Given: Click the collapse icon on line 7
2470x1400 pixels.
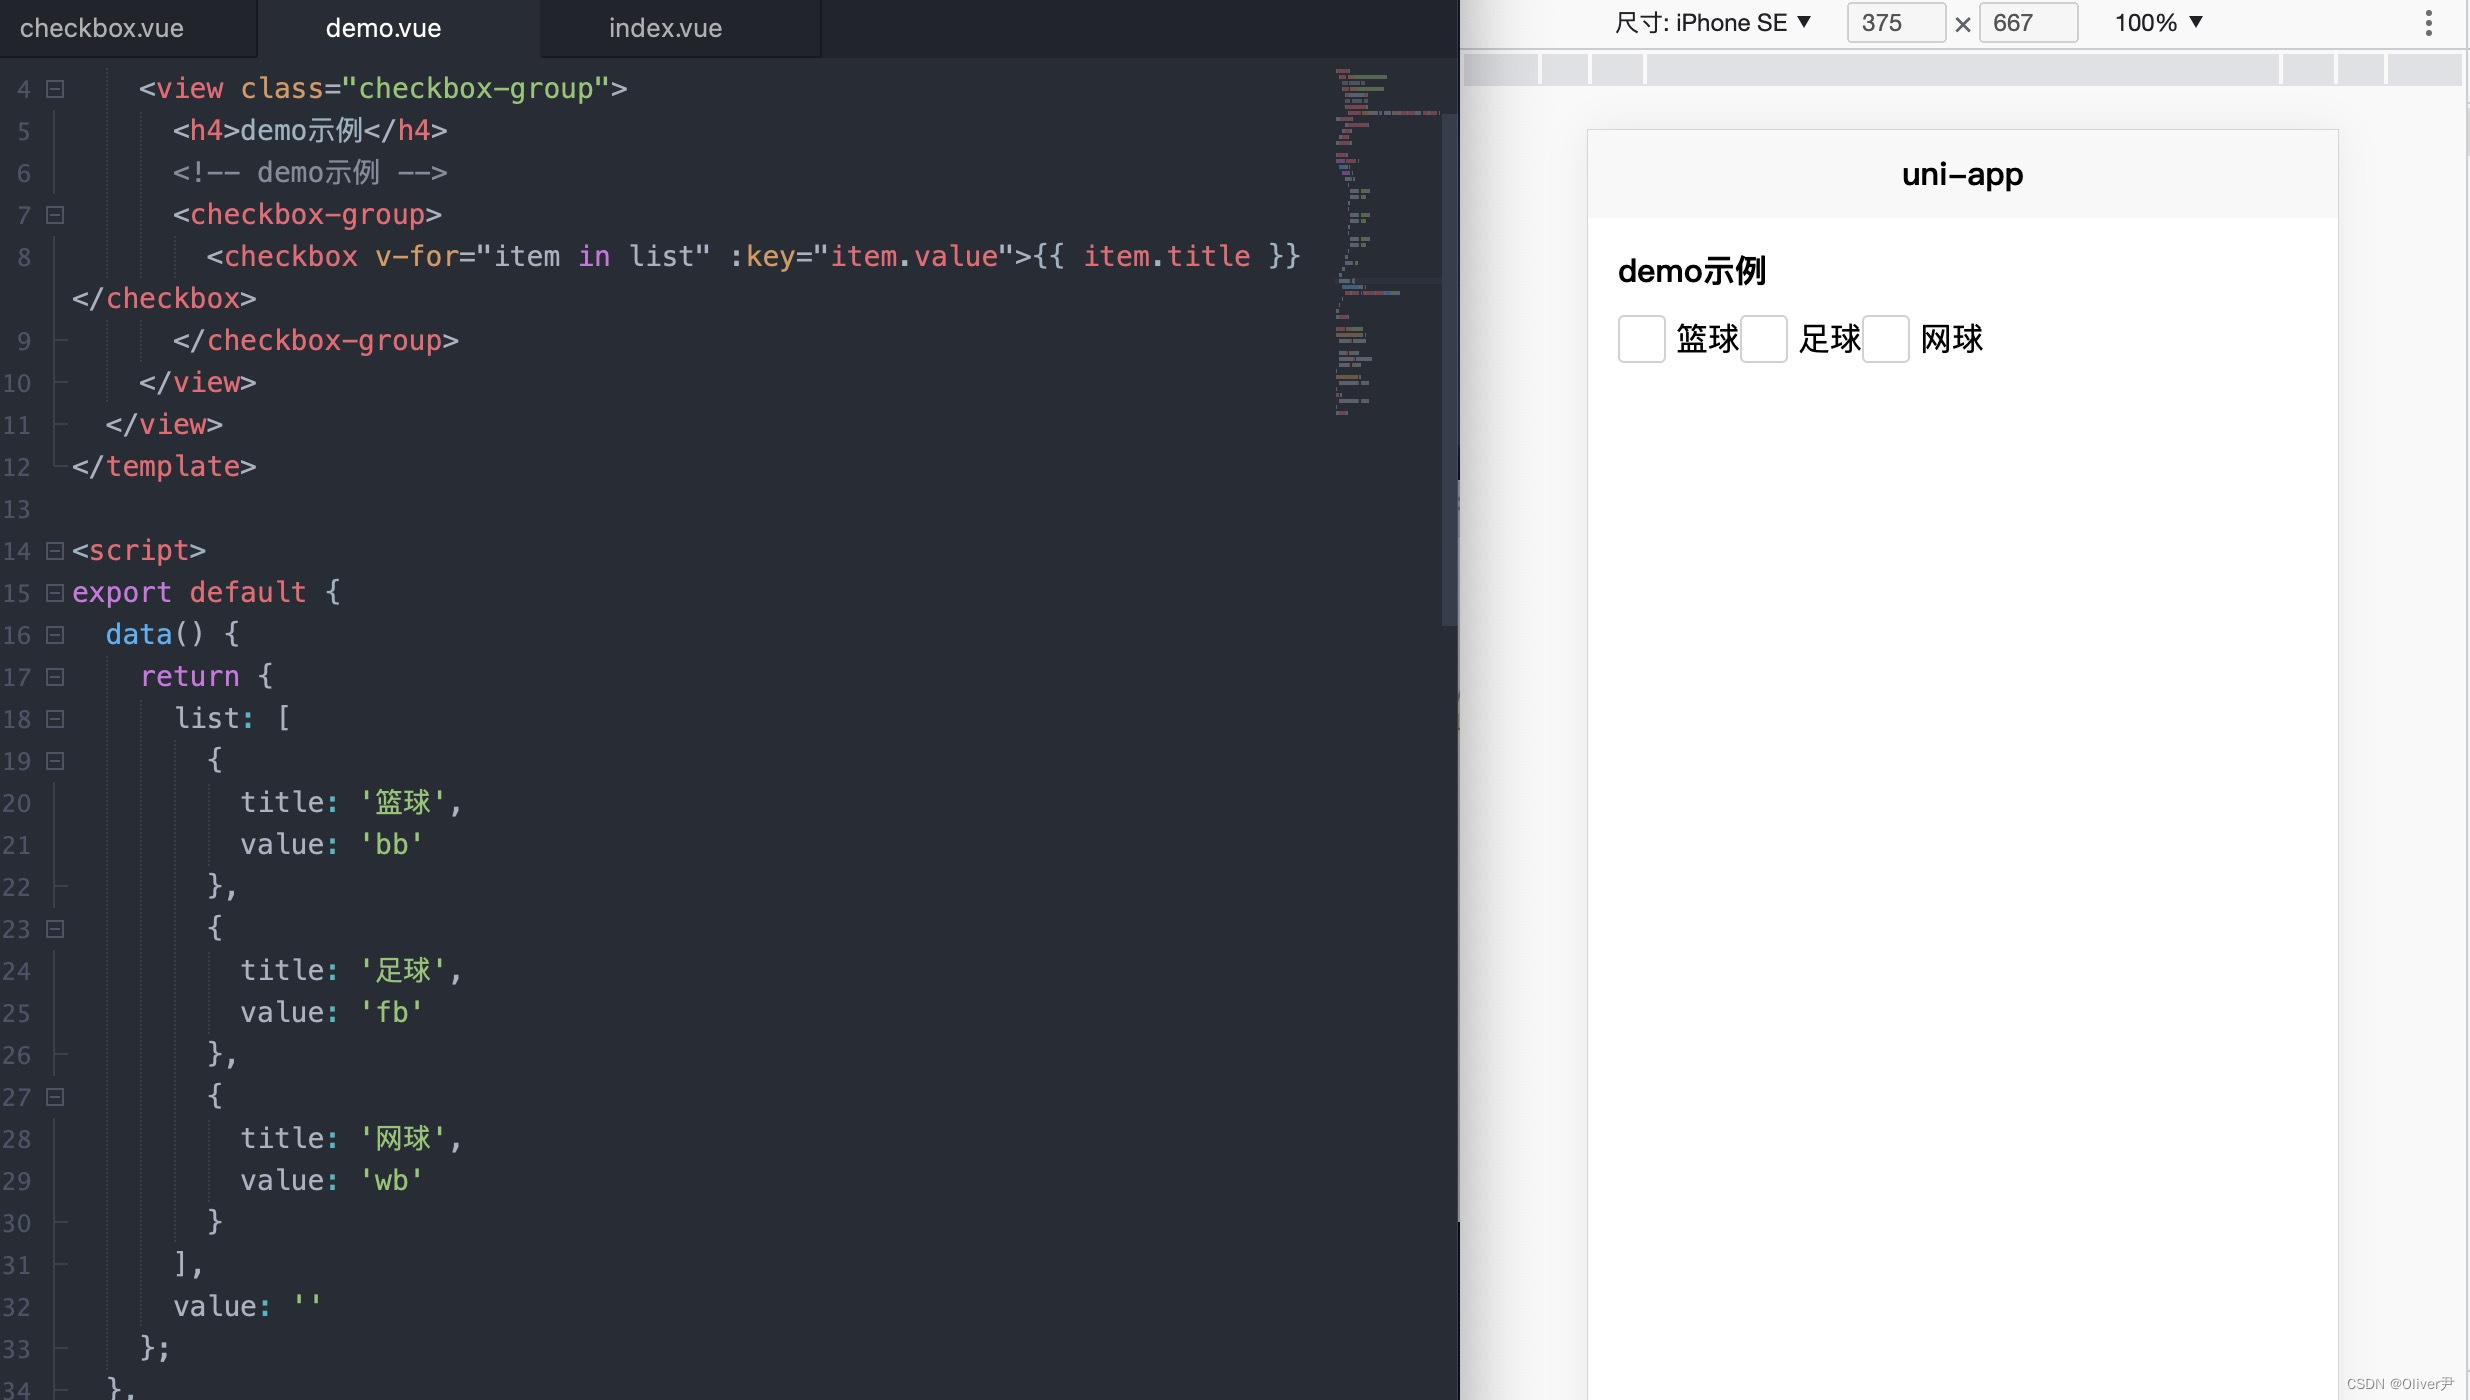Looking at the screenshot, I should pos(54,214).
